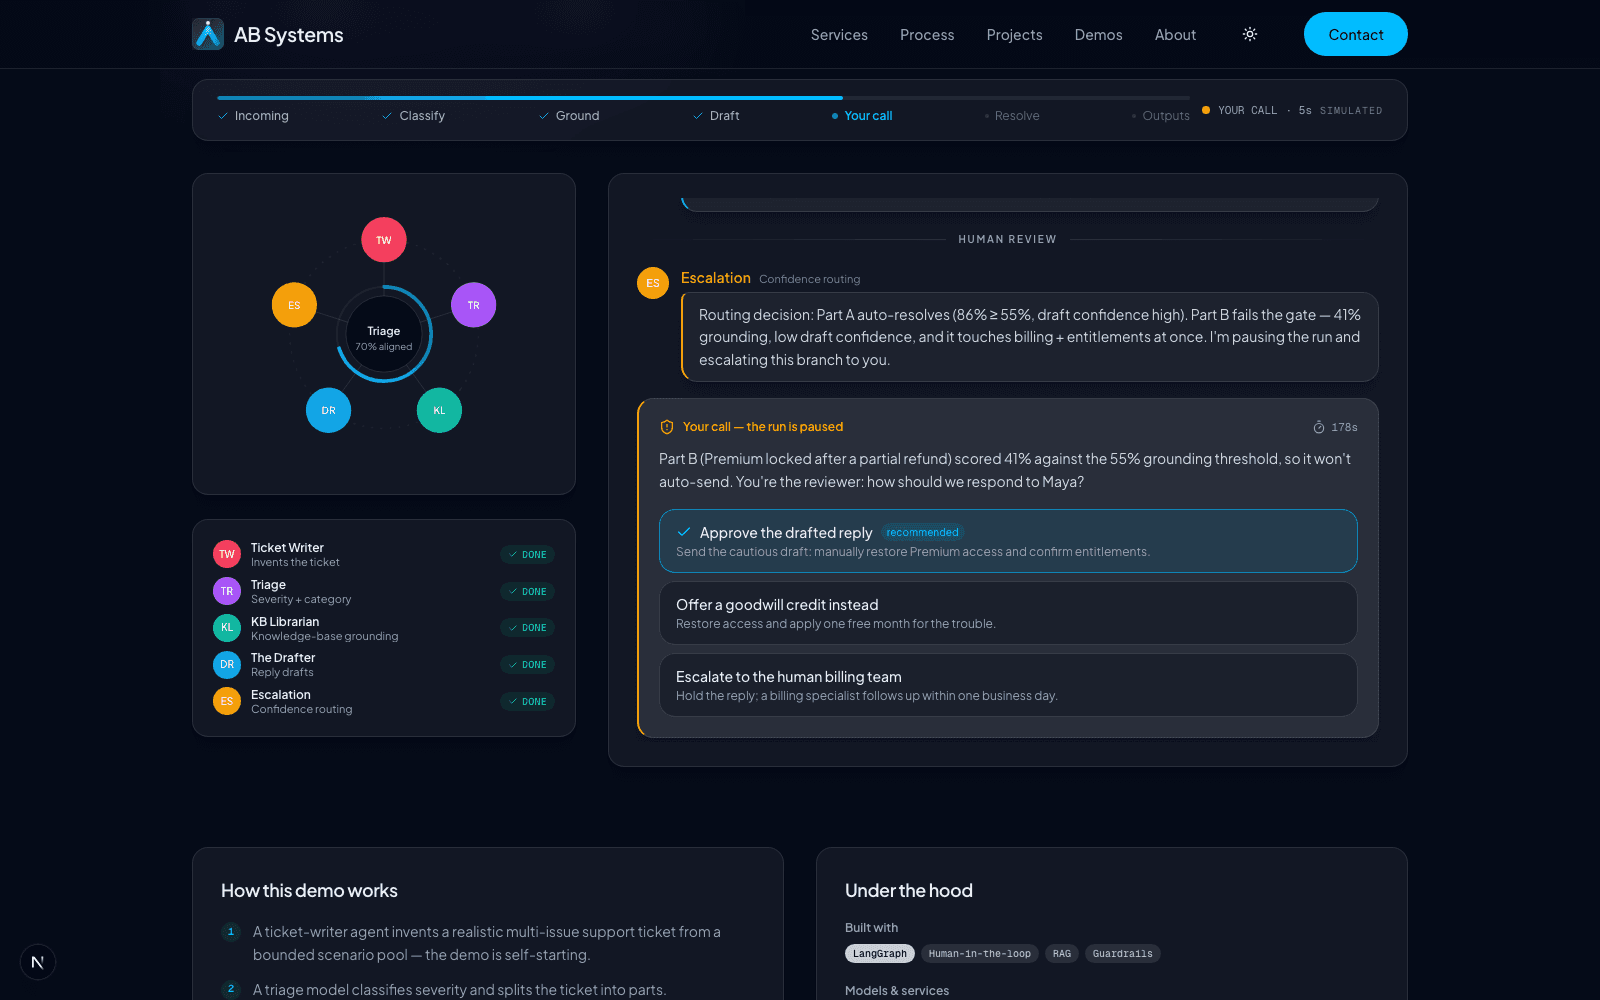Click the AB Systems logo icon

coord(208,34)
